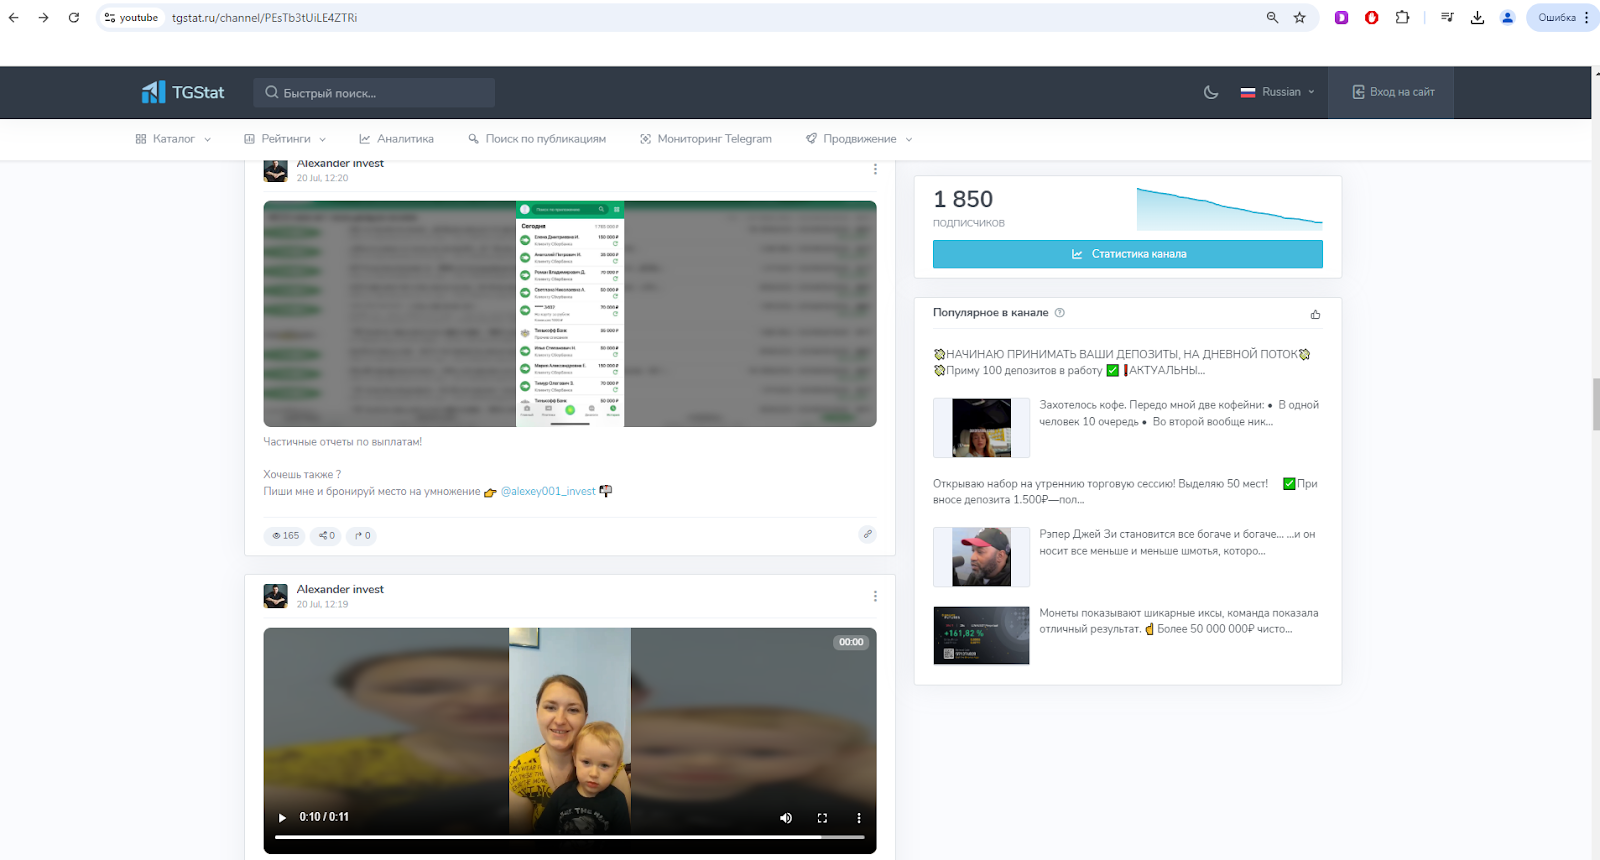
Task: Open 'Мониторинг Telegram' menu item
Action: coord(706,139)
